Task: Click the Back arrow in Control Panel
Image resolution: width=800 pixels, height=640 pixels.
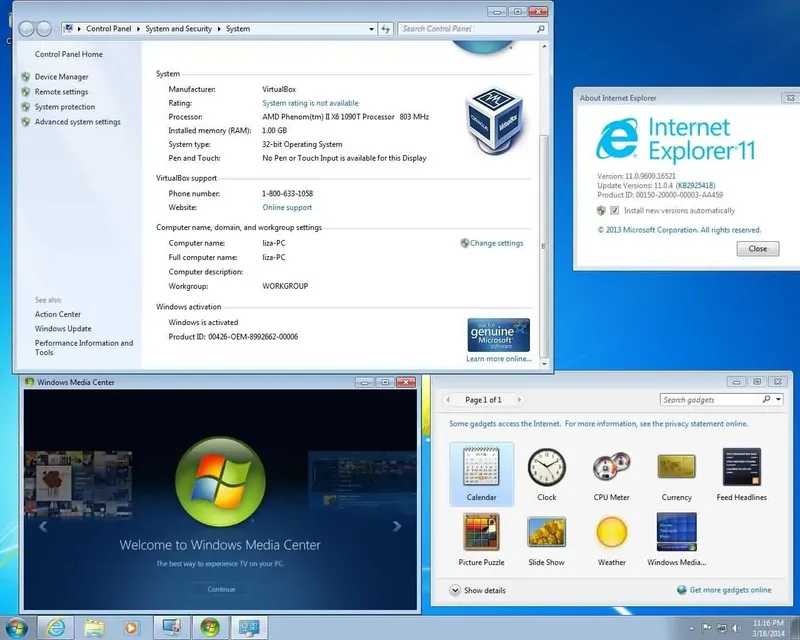Action: 27,29
